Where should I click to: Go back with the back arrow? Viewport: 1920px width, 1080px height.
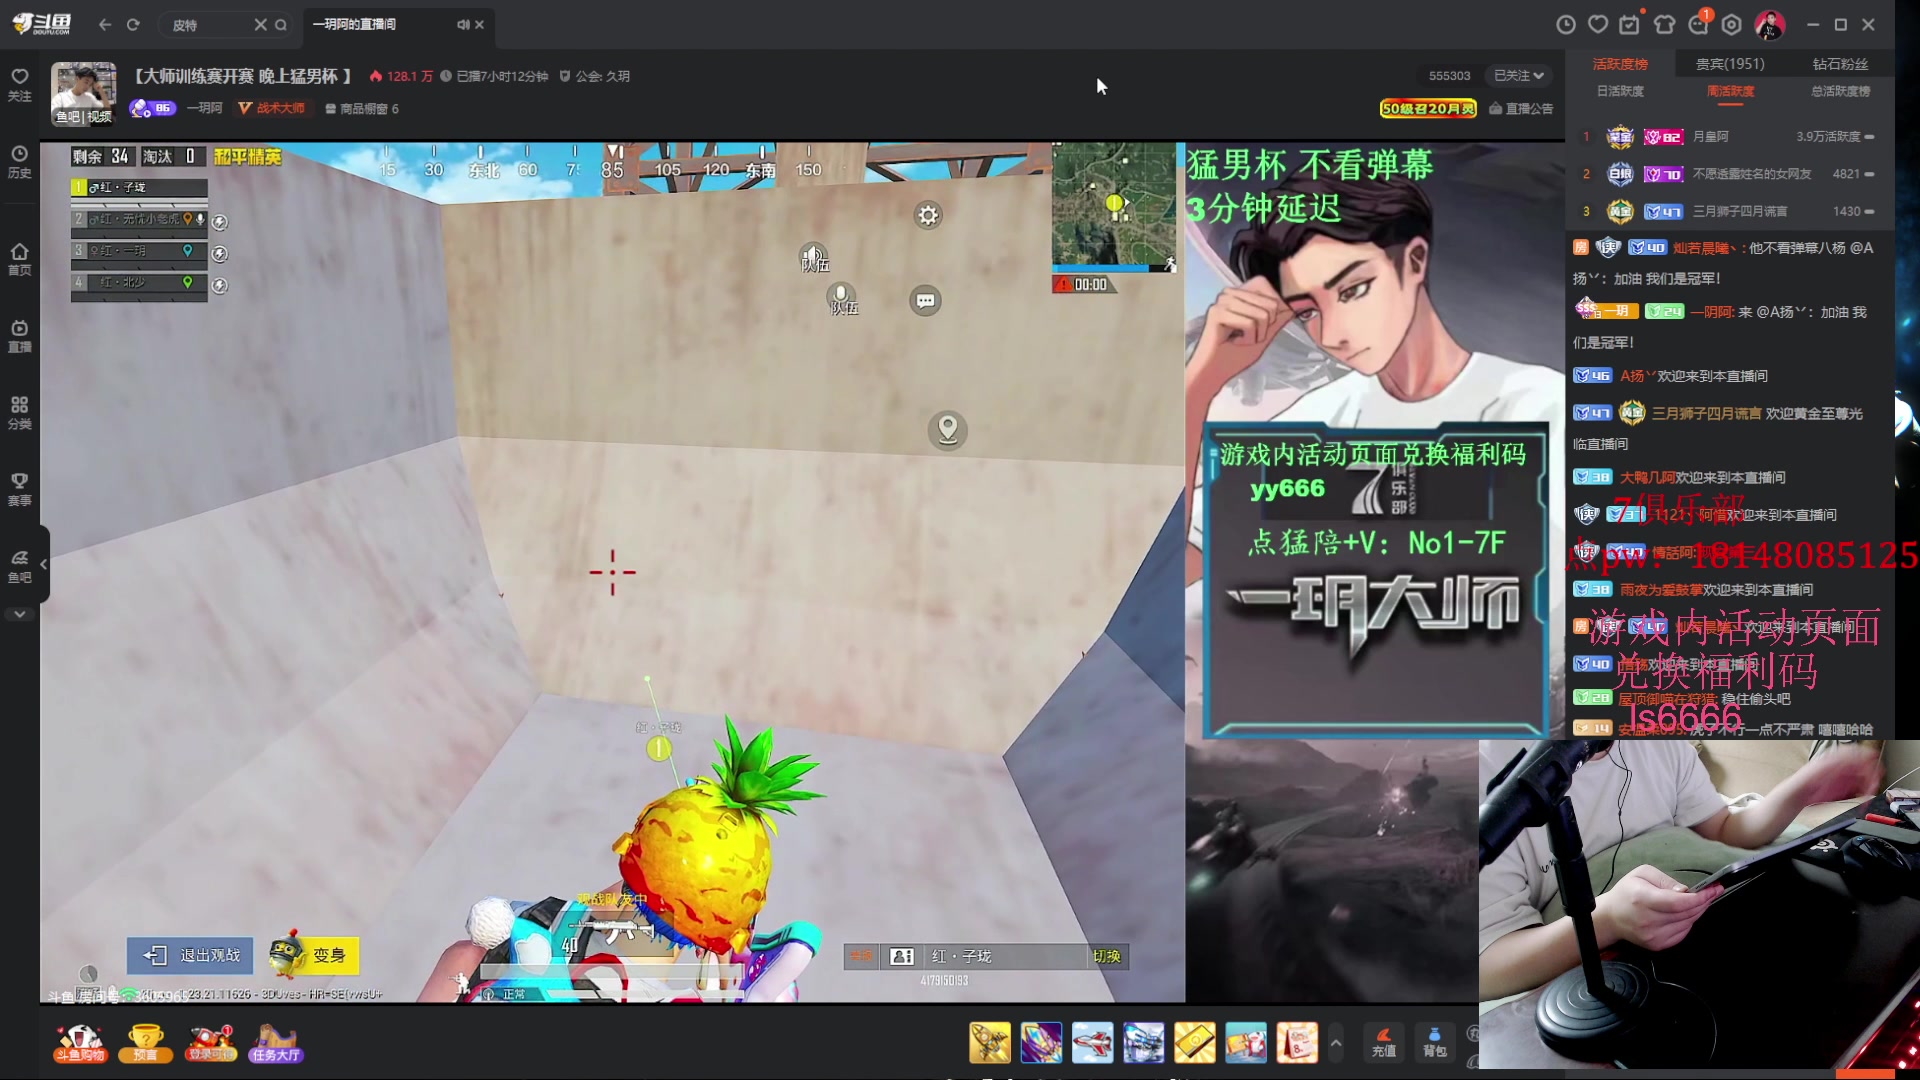pos(105,24)
